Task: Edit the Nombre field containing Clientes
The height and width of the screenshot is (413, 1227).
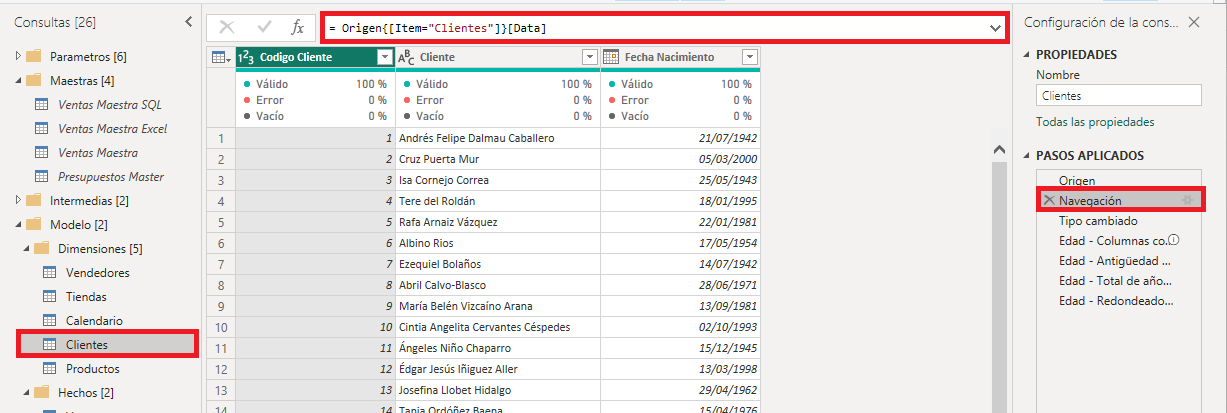Action: coord(1118,96)
